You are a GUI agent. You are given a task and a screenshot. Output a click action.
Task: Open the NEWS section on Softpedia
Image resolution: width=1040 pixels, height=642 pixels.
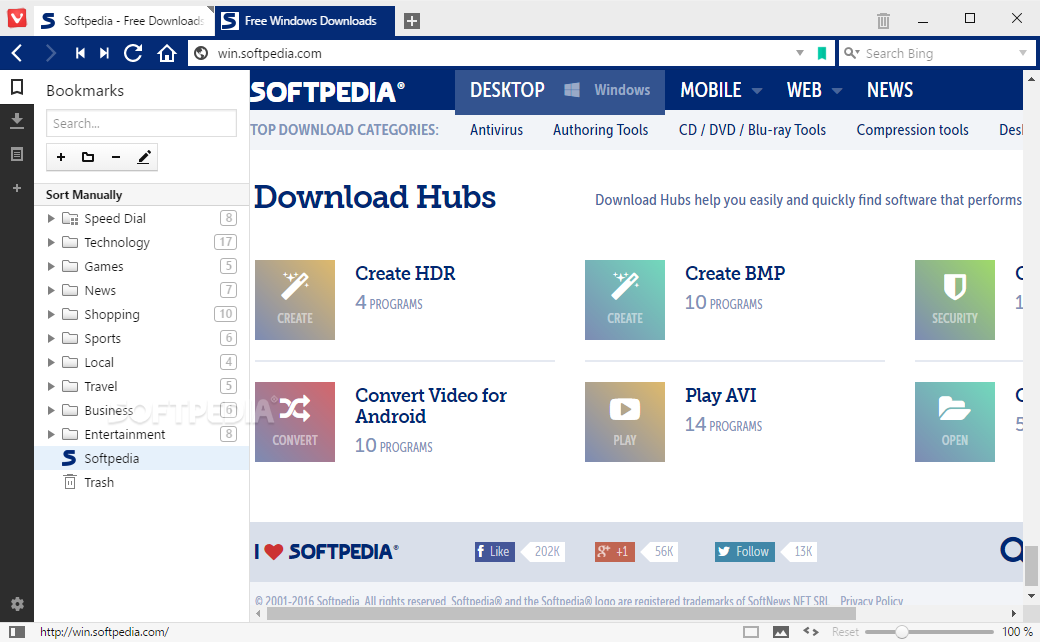click(889, 90)
